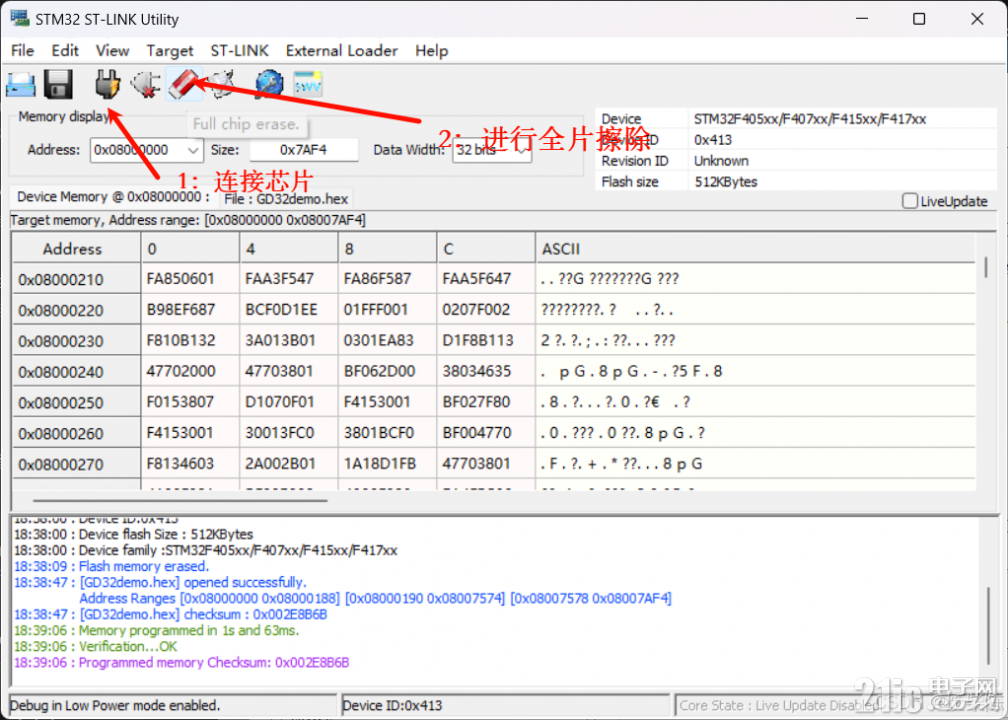This screenshot has width=1008, height=720.
Task: Click Device value STM32F405xx/F407xx
Action: tap(810, 119)
